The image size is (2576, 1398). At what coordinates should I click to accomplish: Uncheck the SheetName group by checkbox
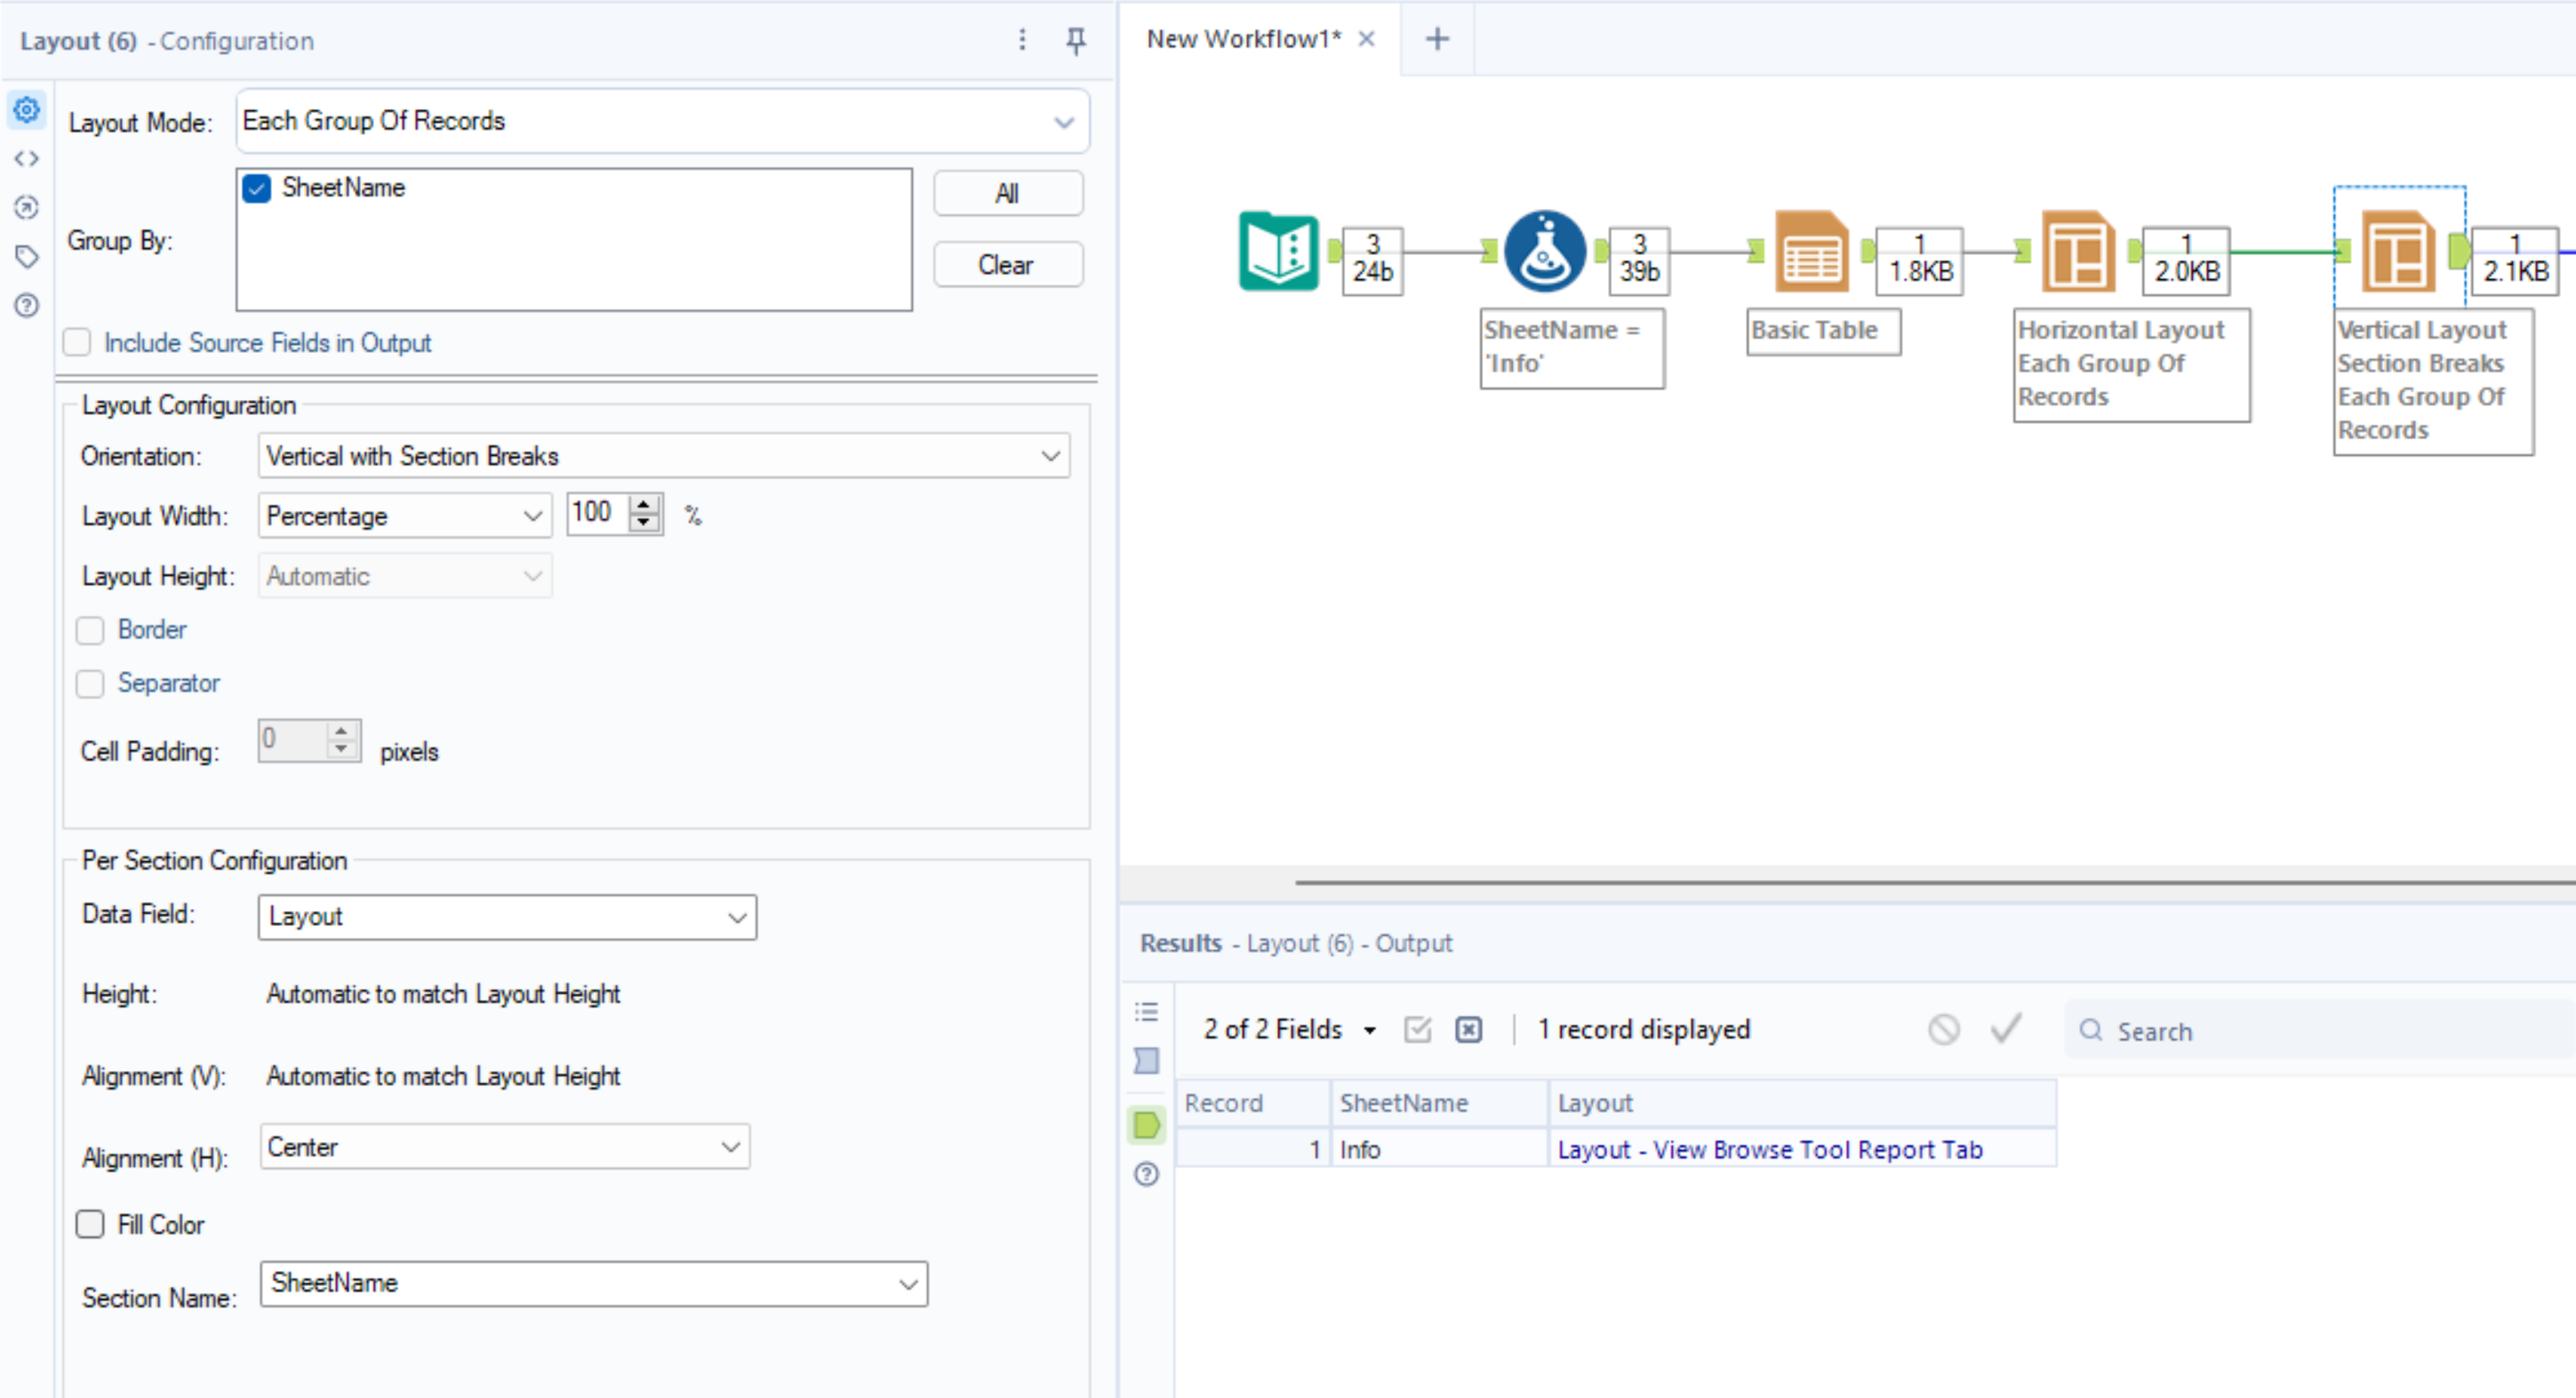click(x=257, y=188)
